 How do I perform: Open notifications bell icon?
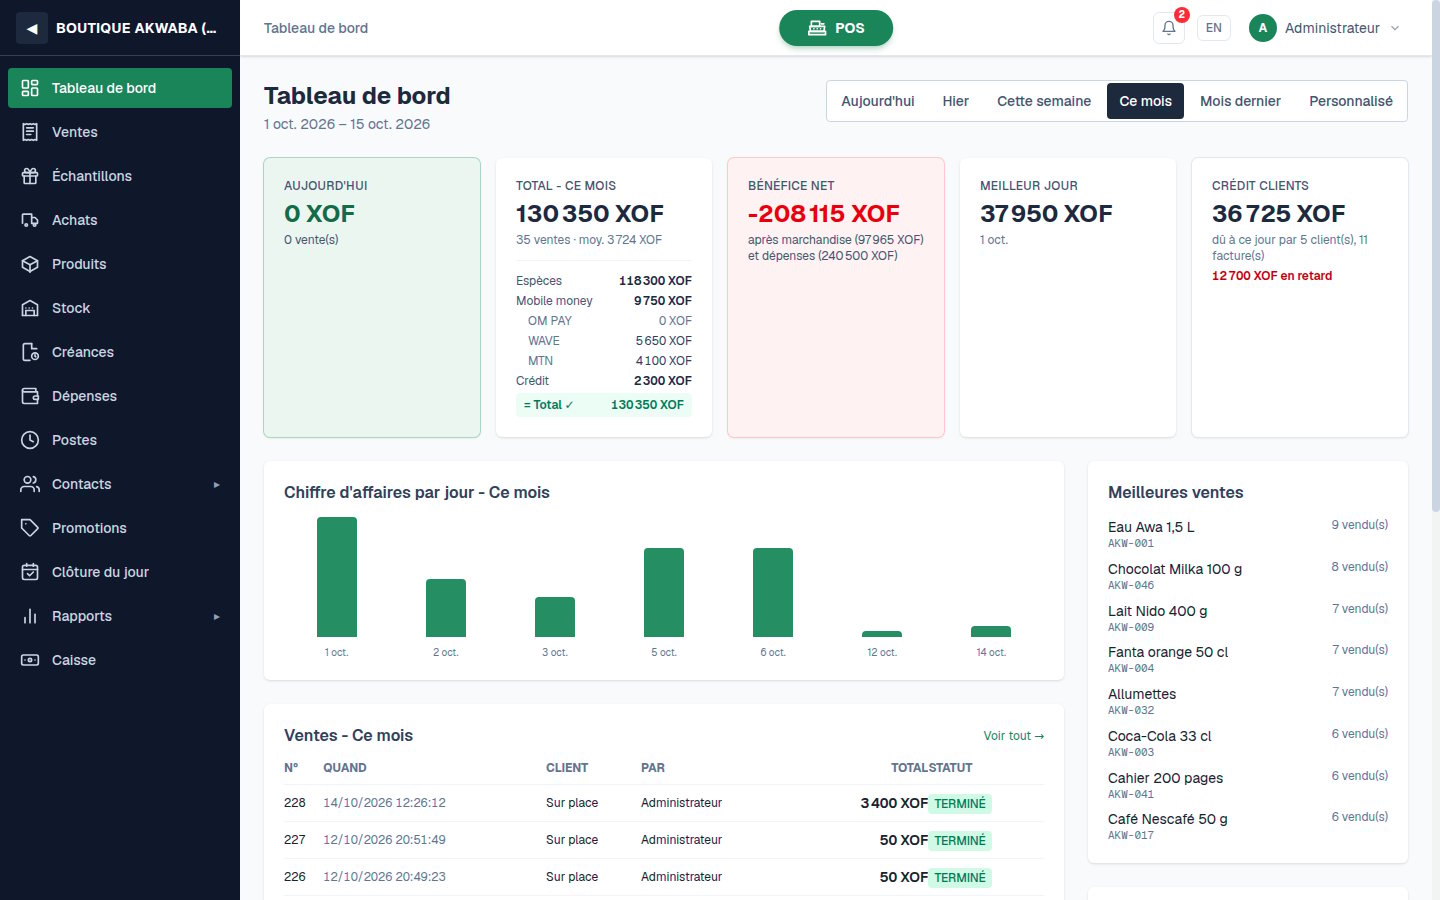click(x=1169, y=28)
